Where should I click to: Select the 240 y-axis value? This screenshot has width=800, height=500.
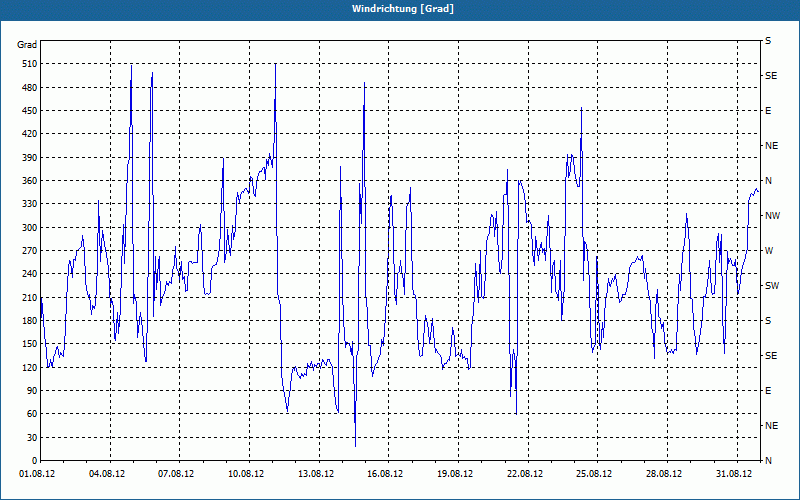tap(30, 274)
